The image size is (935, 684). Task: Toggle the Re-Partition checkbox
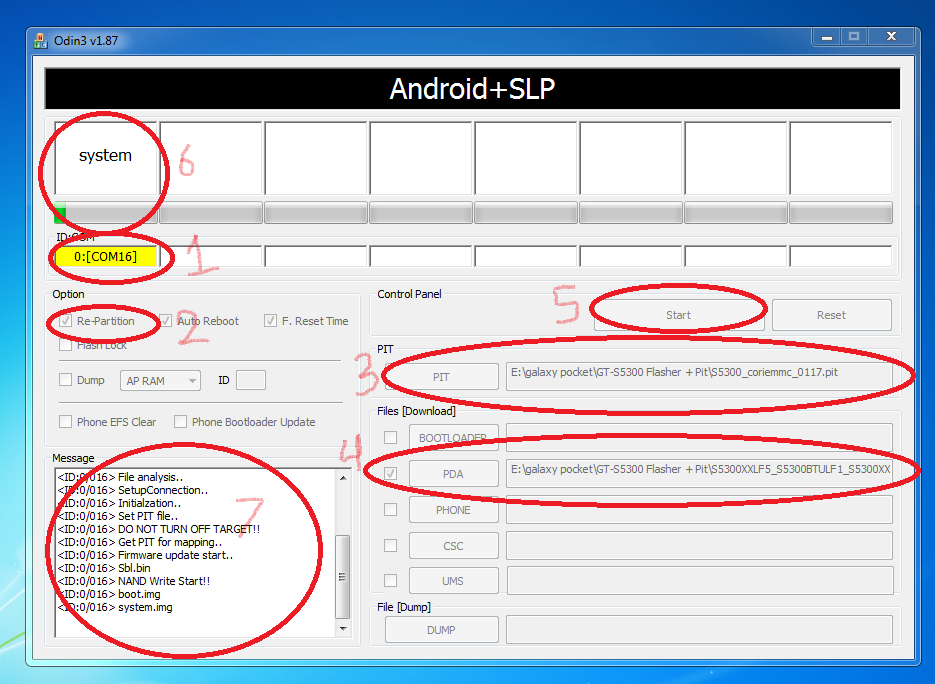[66, 321]
